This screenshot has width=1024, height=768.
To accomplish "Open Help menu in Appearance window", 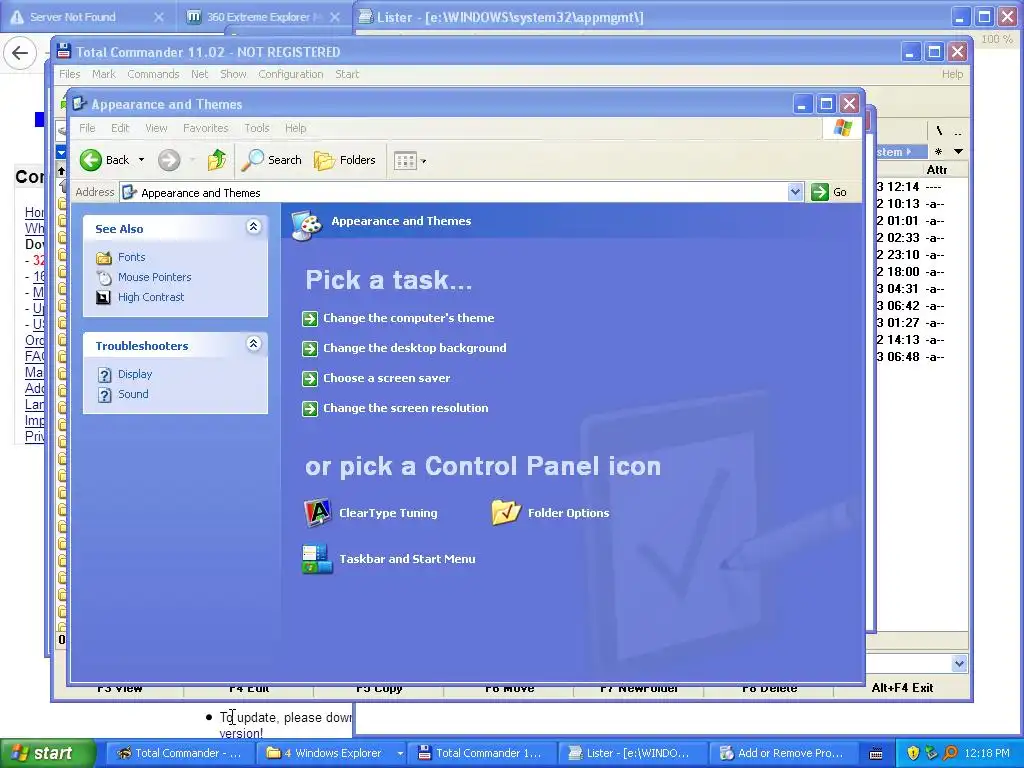I will coord(295,128).
